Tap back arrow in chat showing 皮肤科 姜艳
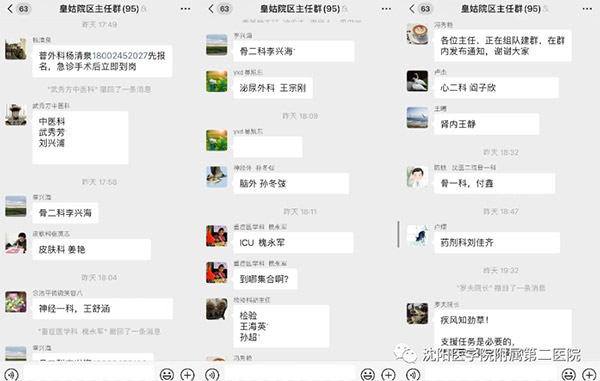The width and height of the screenshot is (600, 381). (x=10, y=8)
